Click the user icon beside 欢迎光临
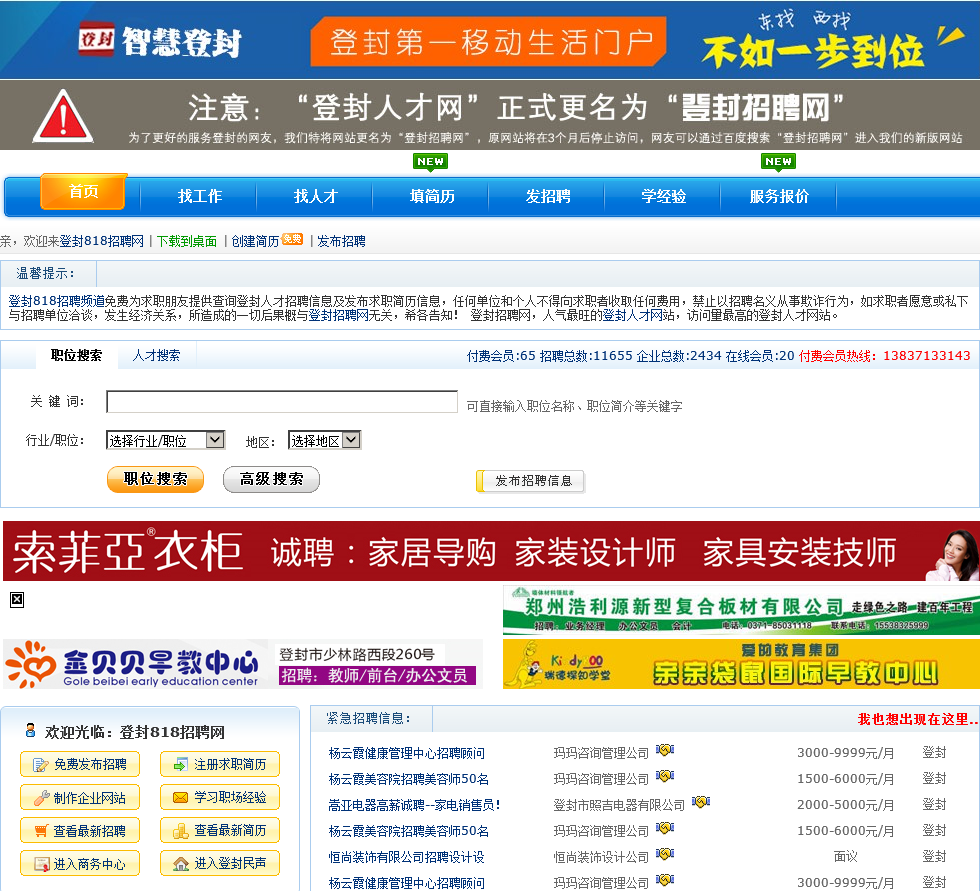This screenshot has height=891, width=980. click(x=30, y=730)
